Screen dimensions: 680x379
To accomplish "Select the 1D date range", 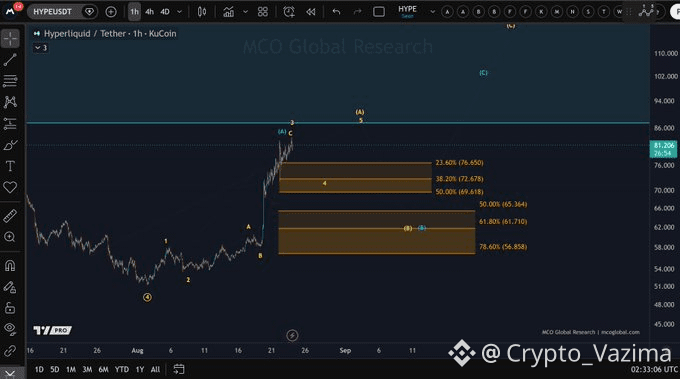I will pyautogui.click(x=39, y=369).
